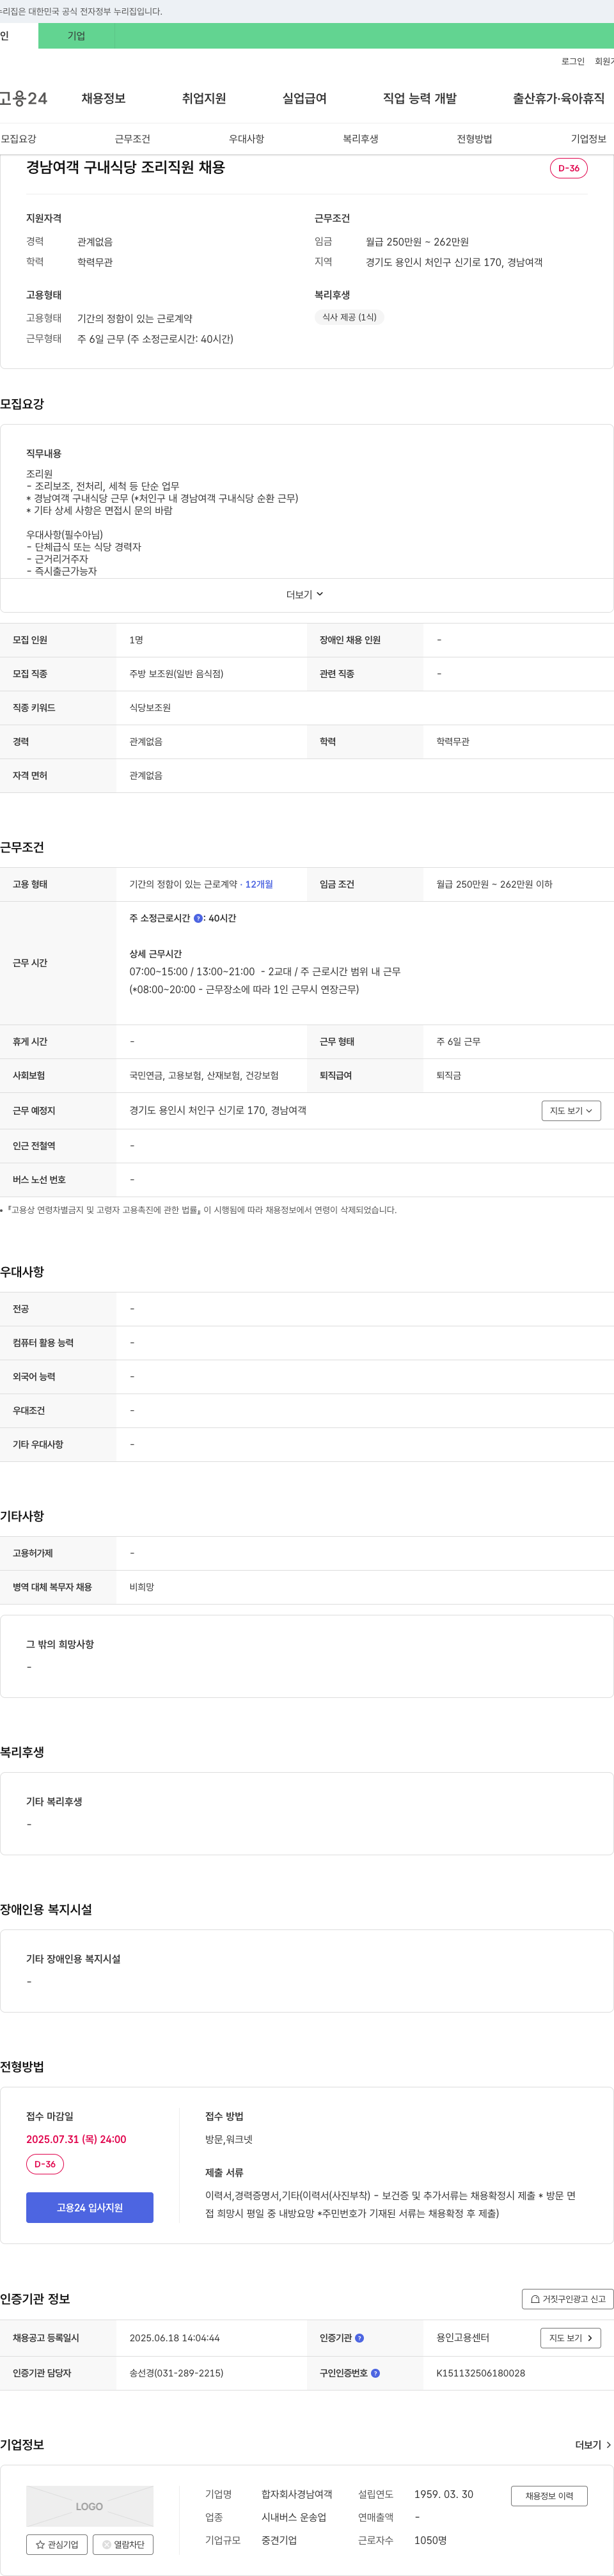This screenshot has height=2576, width=614.
Task: Click the 구인인증번호 help question icon
Action: pos(376,2373)
